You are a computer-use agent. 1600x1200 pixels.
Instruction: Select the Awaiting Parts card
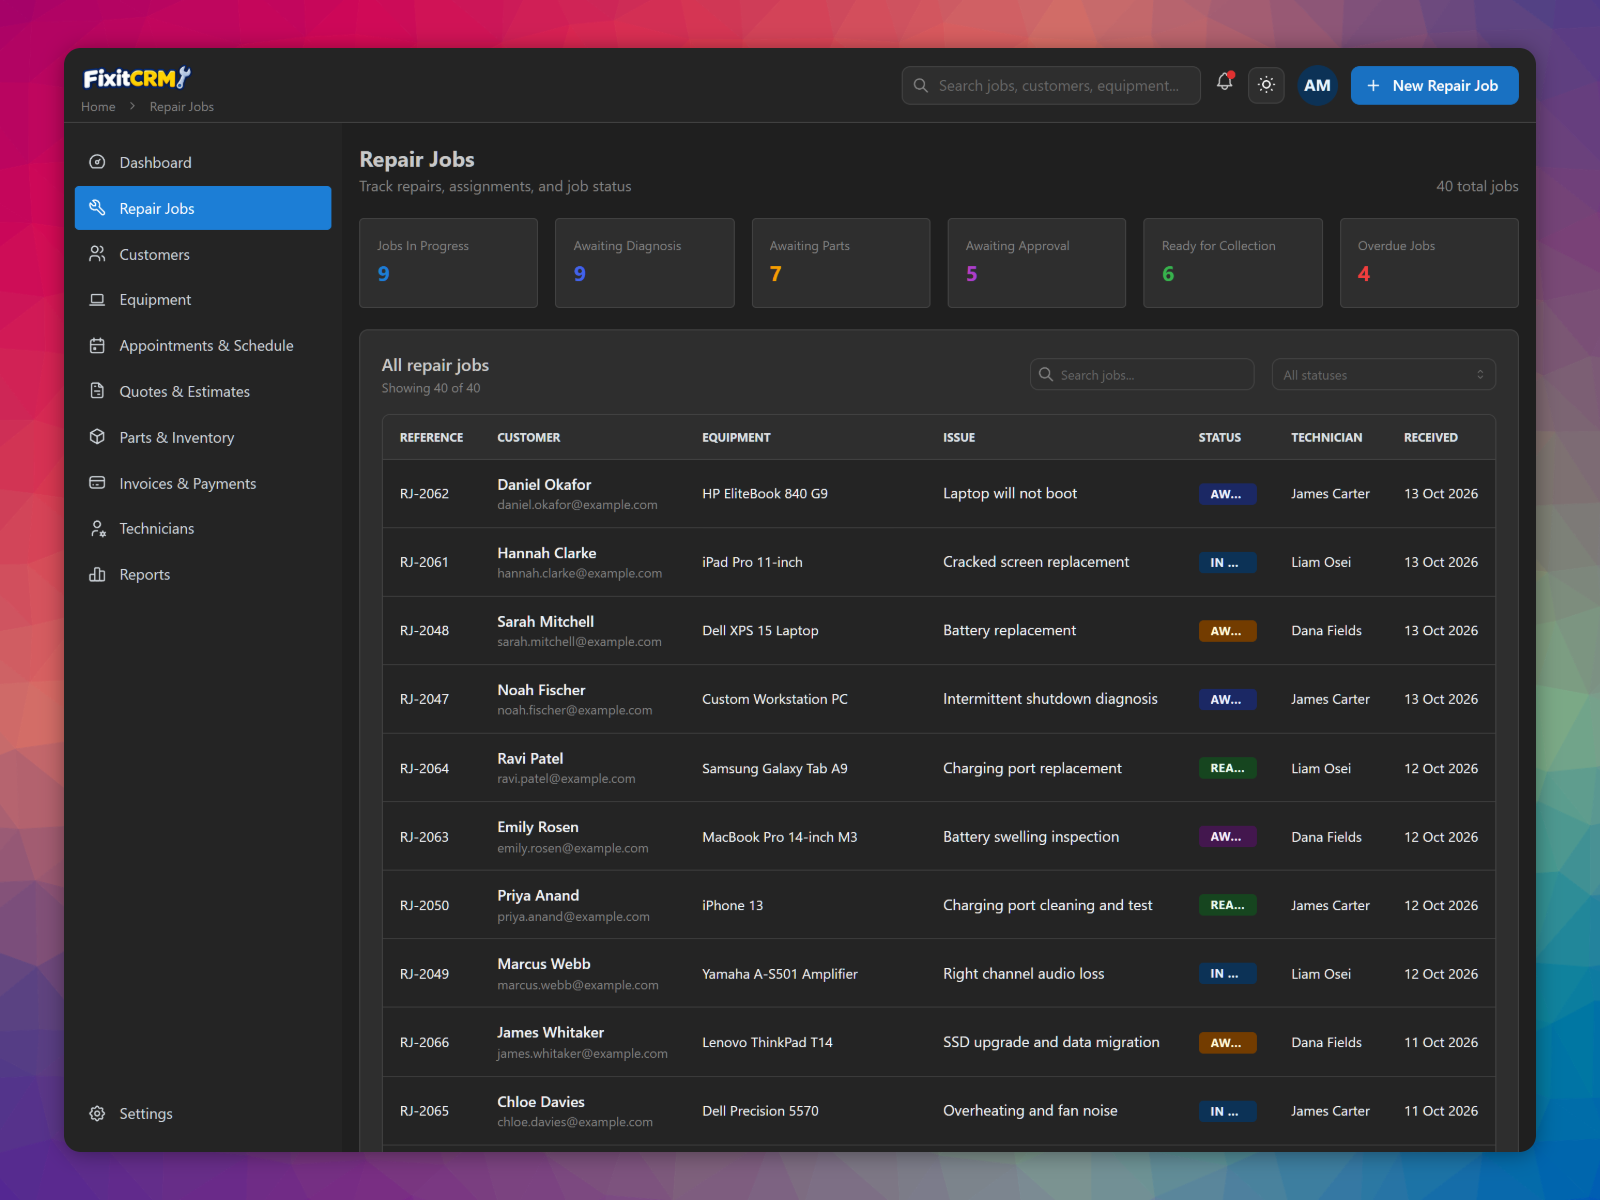click(841, 263)
